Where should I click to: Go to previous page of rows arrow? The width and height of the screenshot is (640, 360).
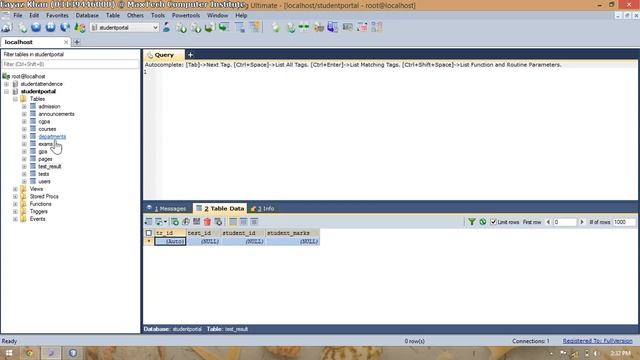pos(548,222)
